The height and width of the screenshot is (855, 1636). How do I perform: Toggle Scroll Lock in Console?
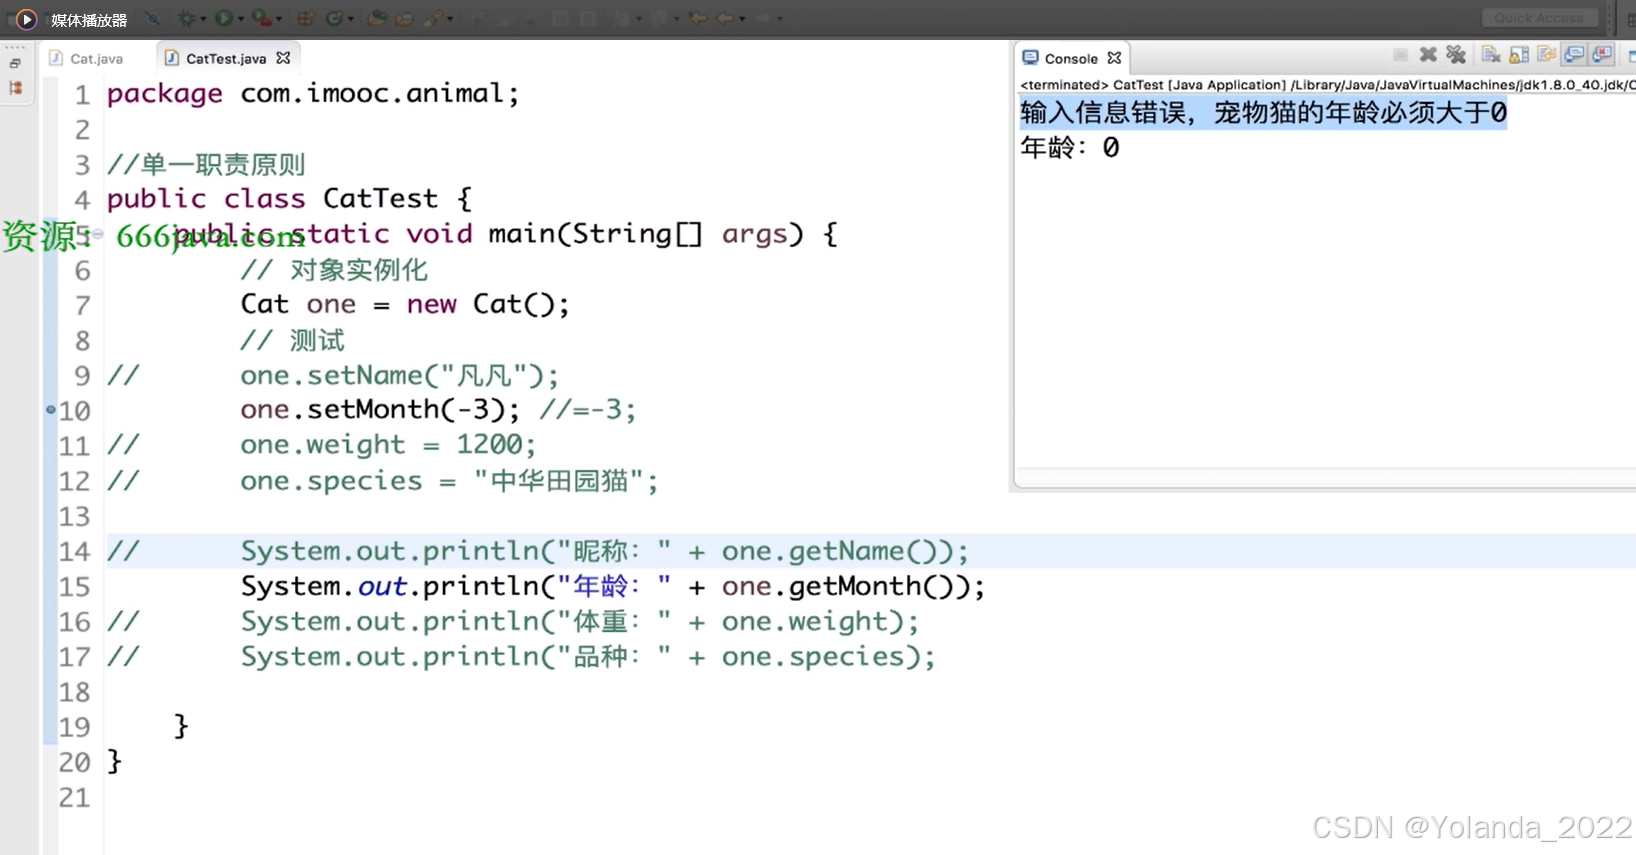click(x=1519, y=55)
